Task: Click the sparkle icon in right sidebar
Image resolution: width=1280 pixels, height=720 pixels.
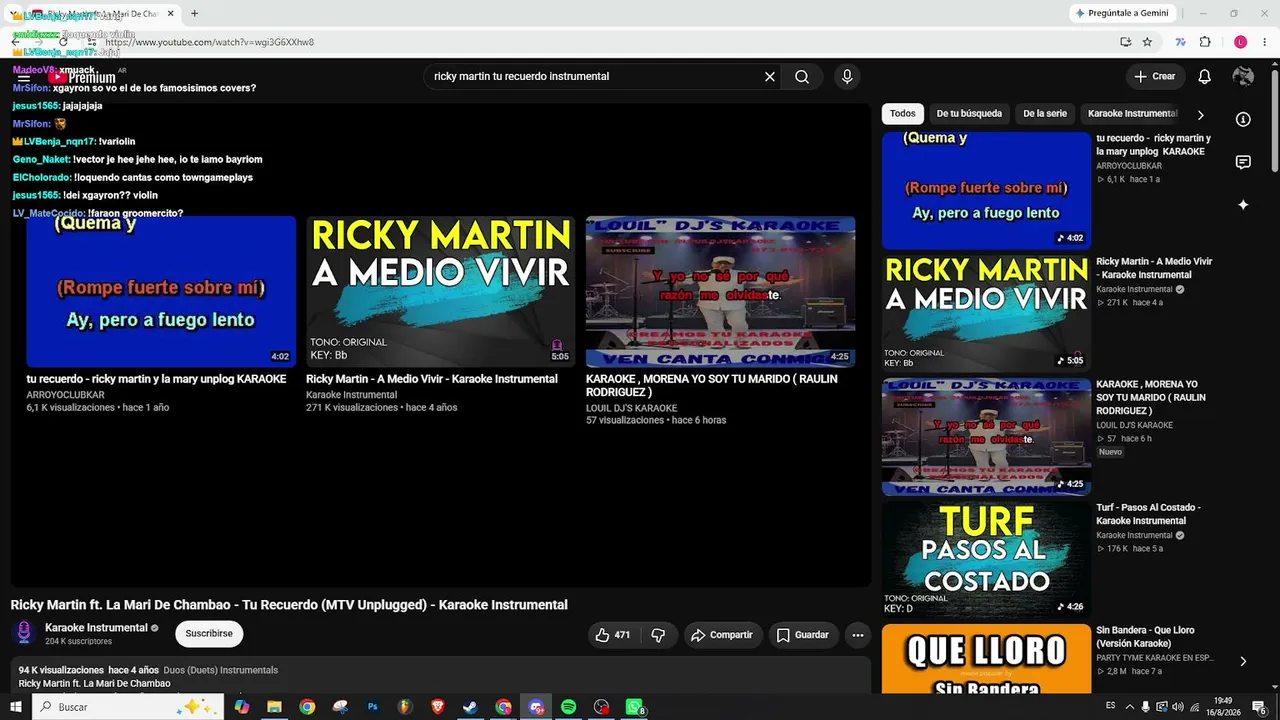Action: click(1243, 205)
